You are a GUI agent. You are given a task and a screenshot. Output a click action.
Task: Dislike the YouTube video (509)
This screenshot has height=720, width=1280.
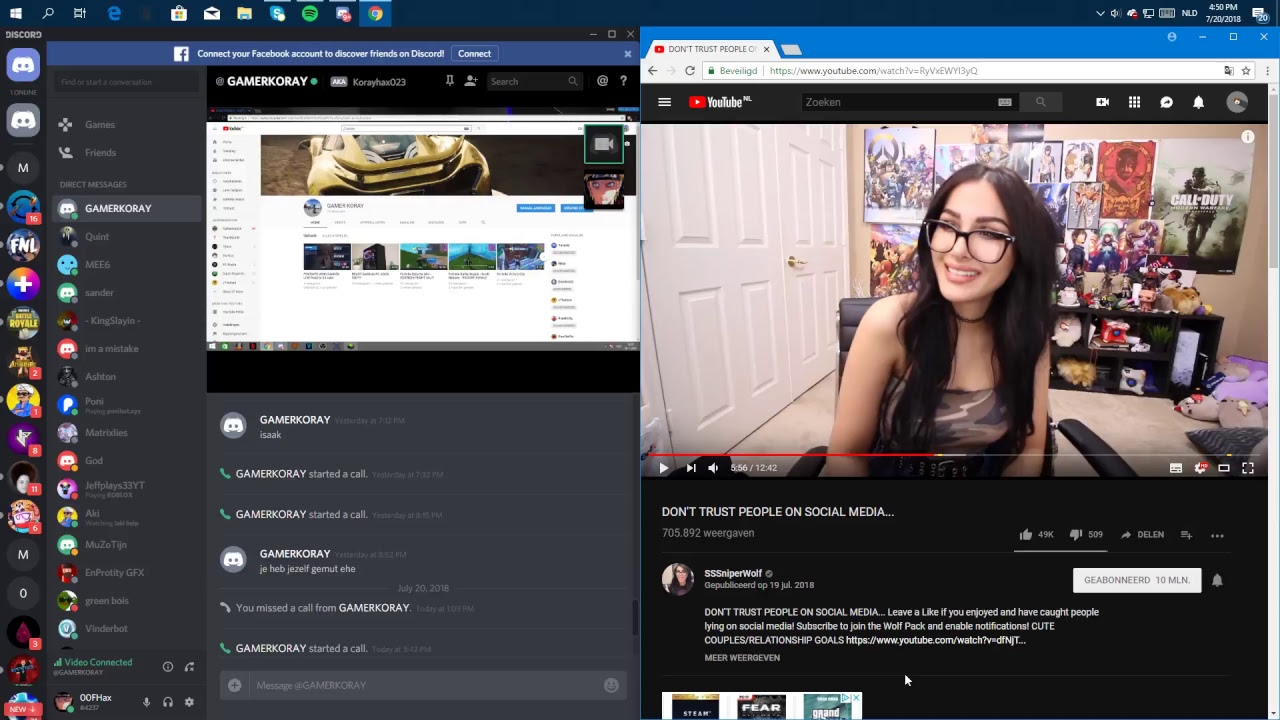click(1086, 535)
